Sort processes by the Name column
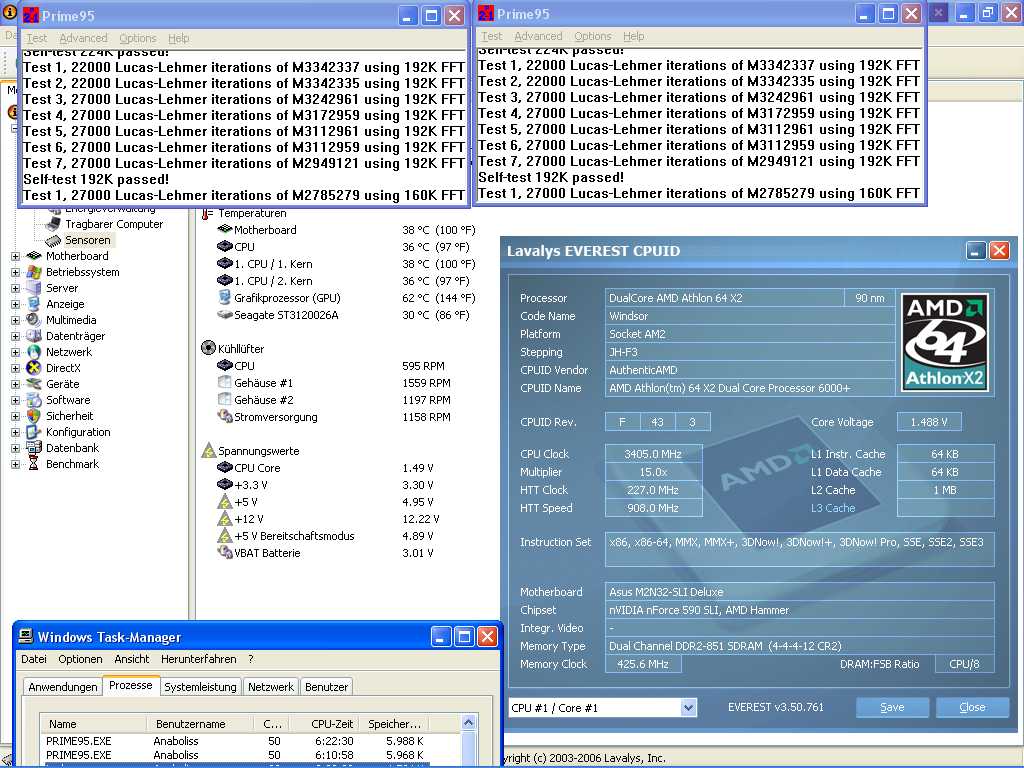This screenshot has width=1024, height=768. 93,724
